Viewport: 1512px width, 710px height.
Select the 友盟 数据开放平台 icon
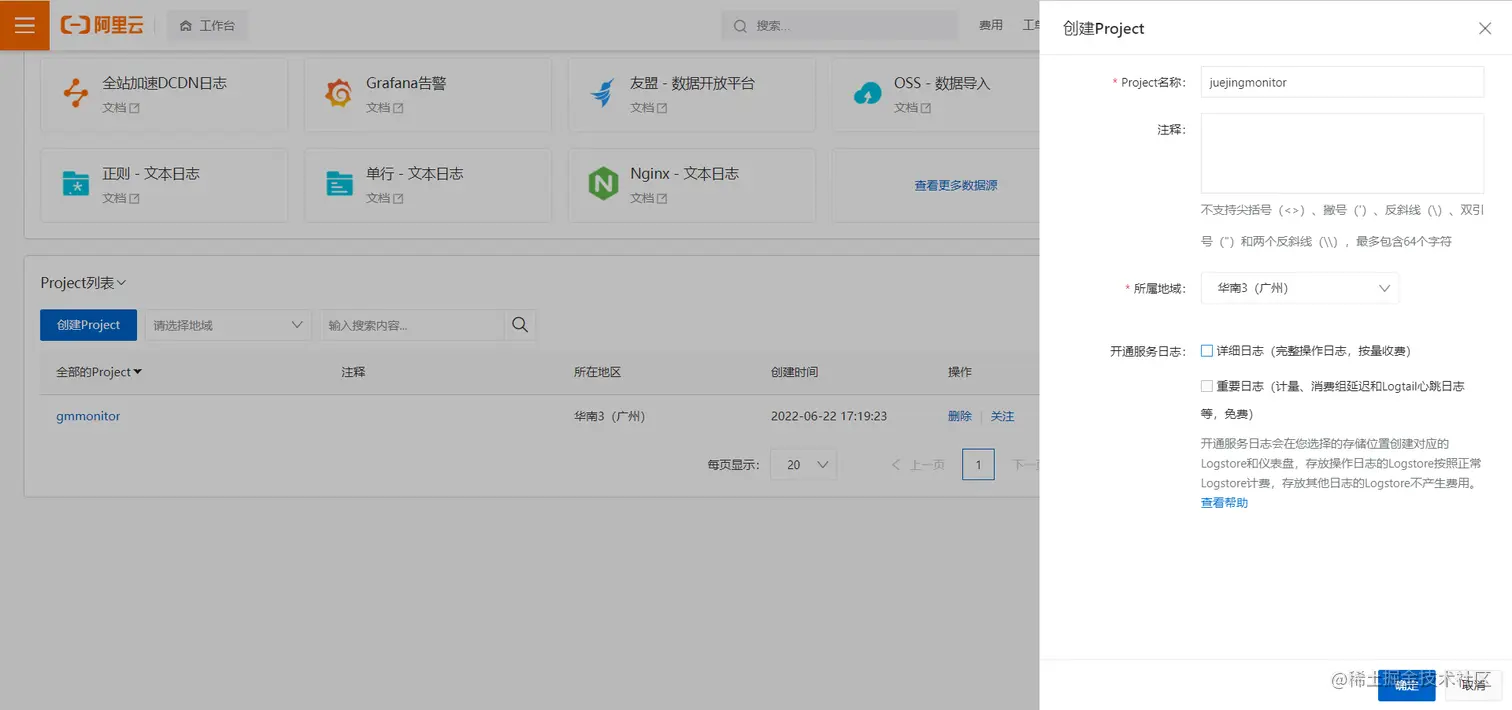tap(603, 93)
